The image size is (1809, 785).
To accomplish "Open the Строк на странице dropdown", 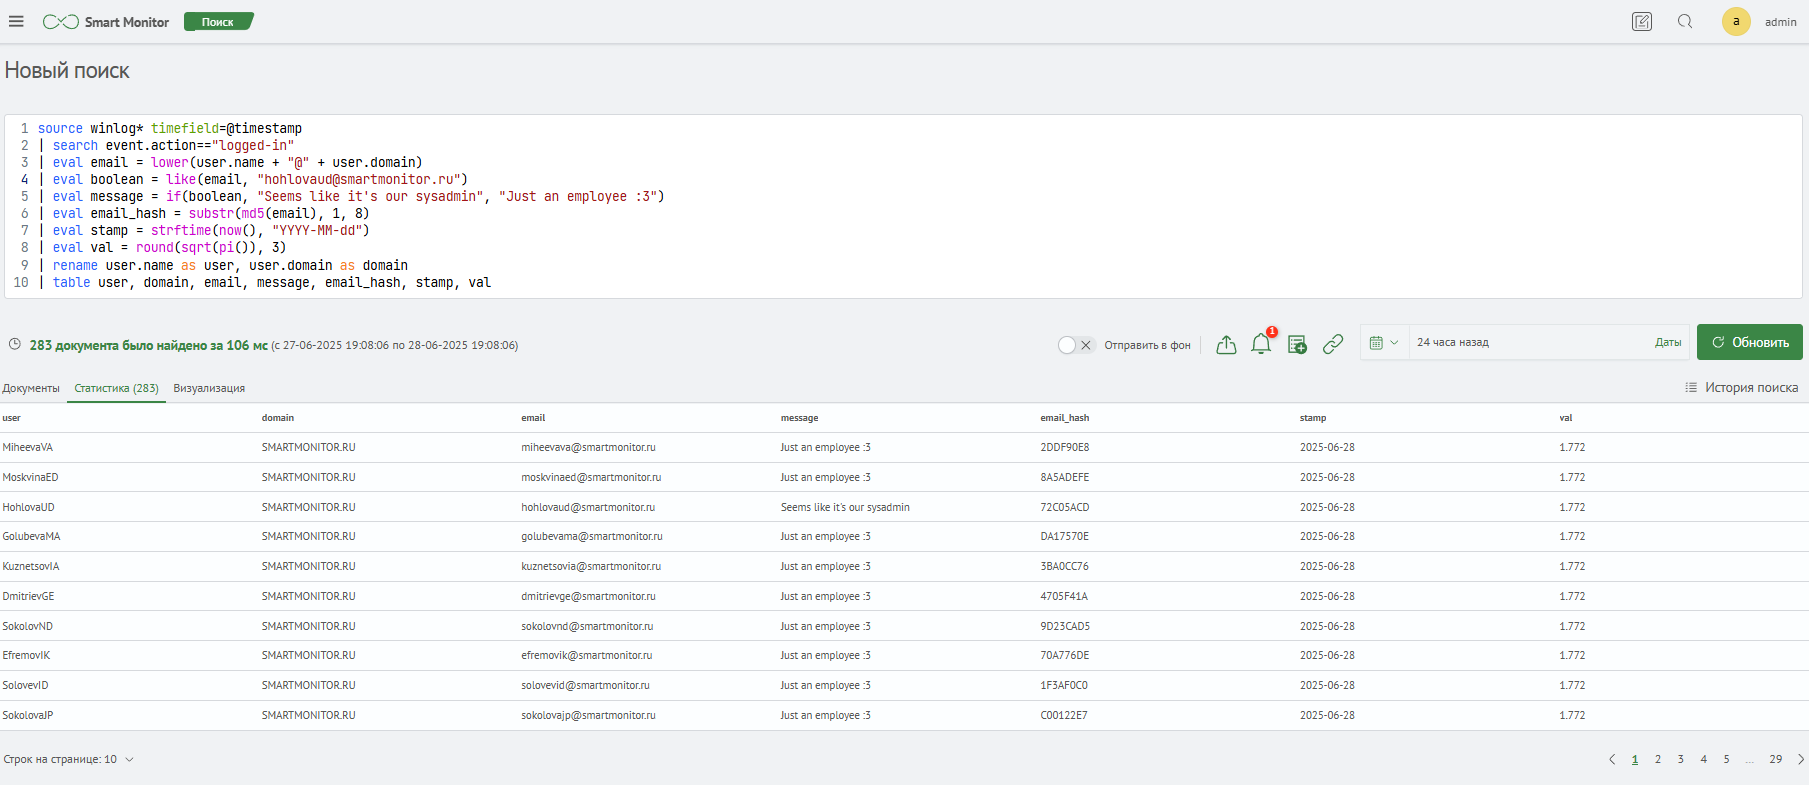I will 68,759.
